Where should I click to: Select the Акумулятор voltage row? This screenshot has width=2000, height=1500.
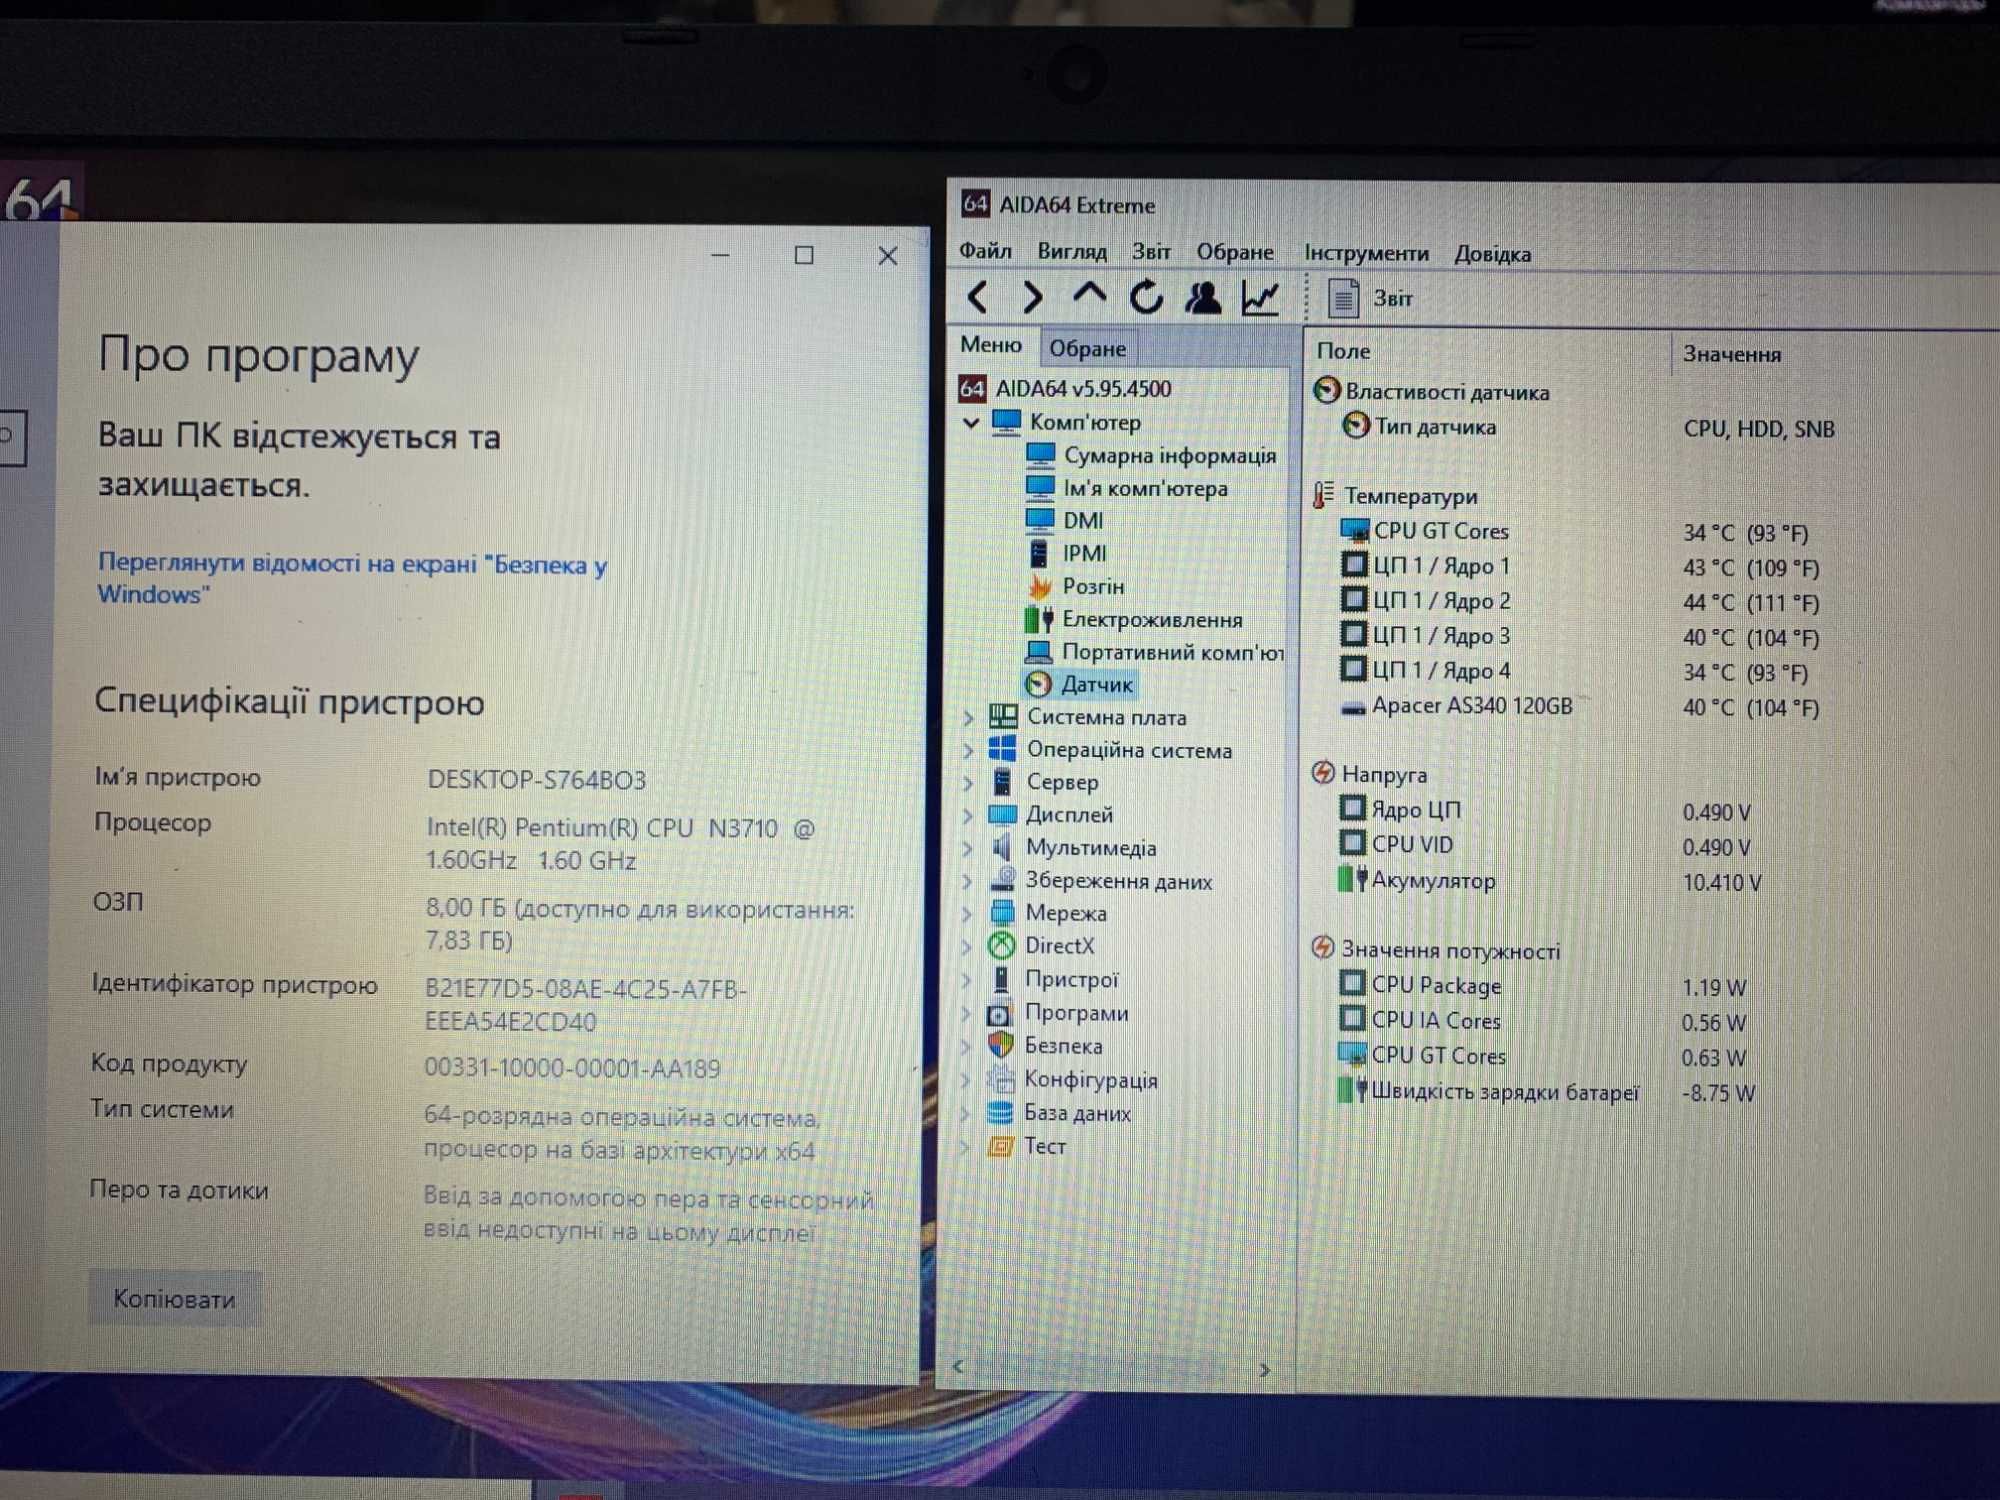[x=1550, y=882]
